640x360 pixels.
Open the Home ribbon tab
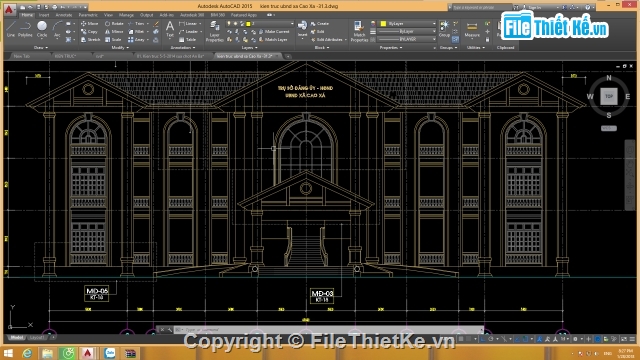click(27, 15)
